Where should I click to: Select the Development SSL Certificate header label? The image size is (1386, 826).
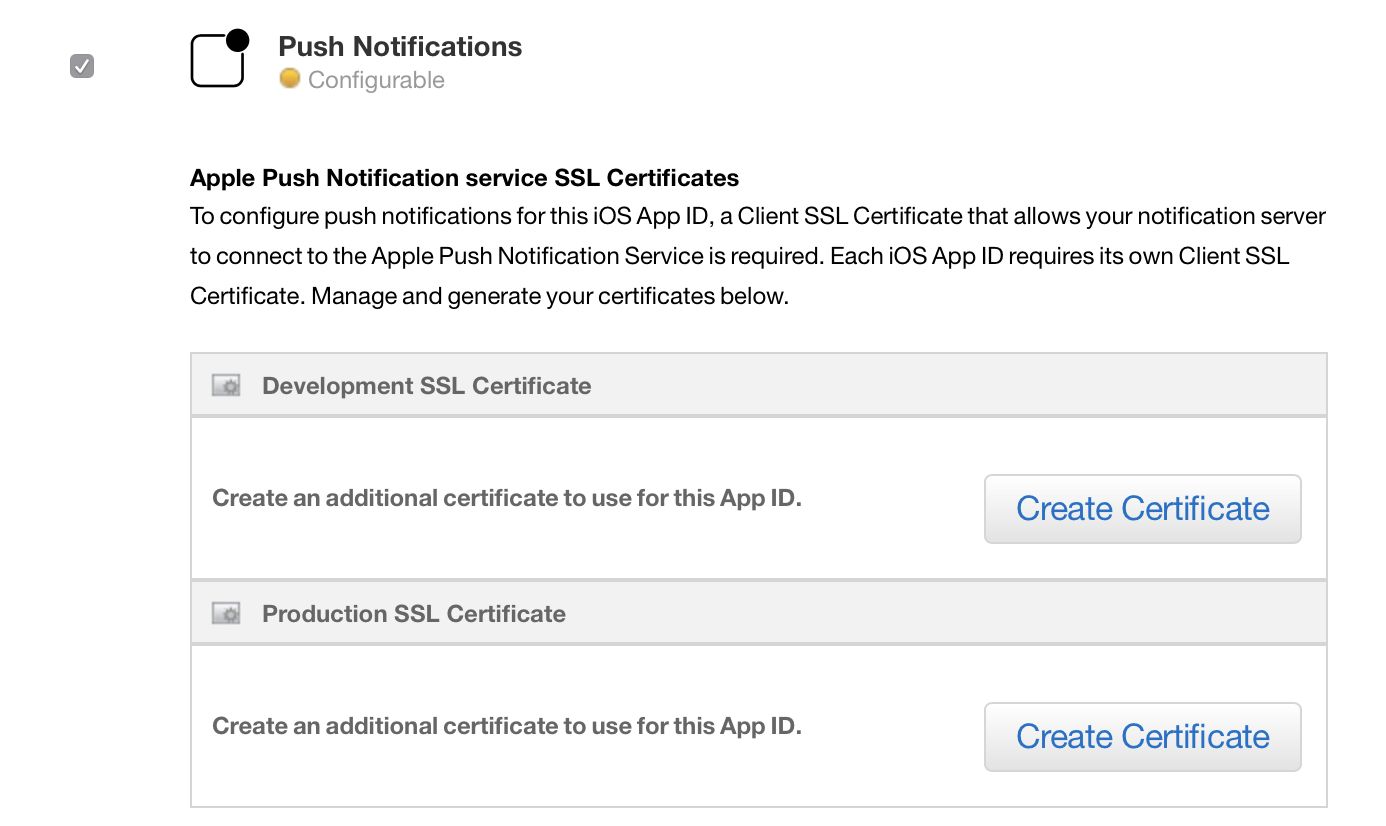[426, 386]
